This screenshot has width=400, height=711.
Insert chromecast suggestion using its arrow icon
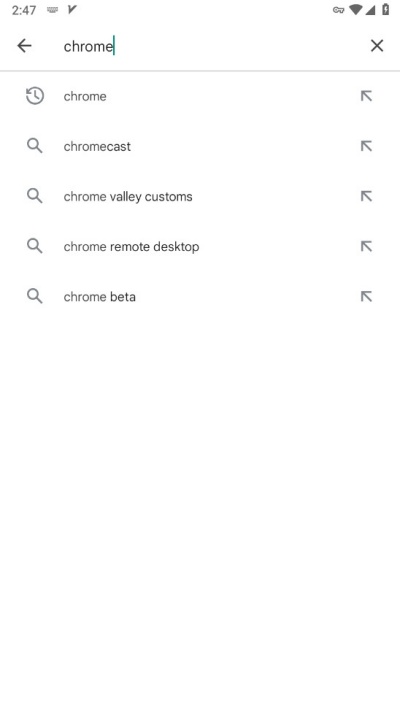[366, 146]
